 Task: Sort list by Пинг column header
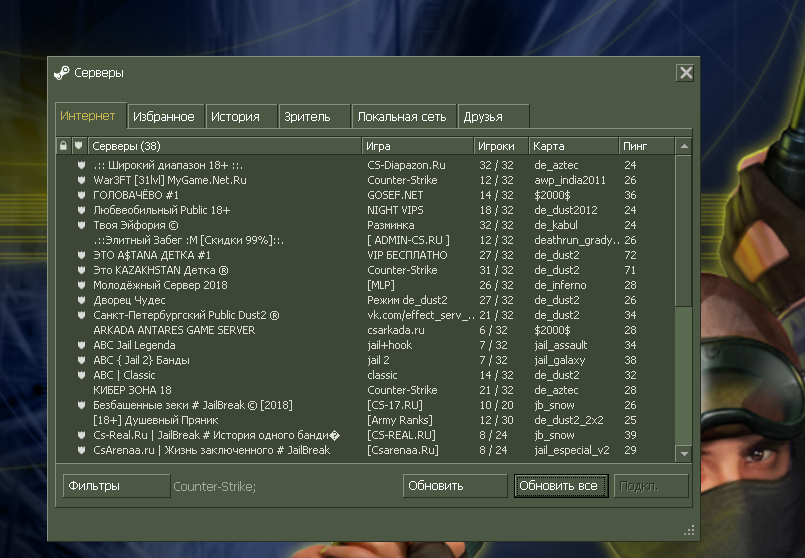[x=646, y=146]
